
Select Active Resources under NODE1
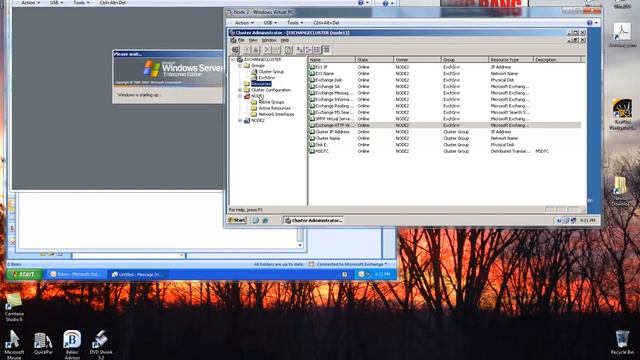point(274,108)
